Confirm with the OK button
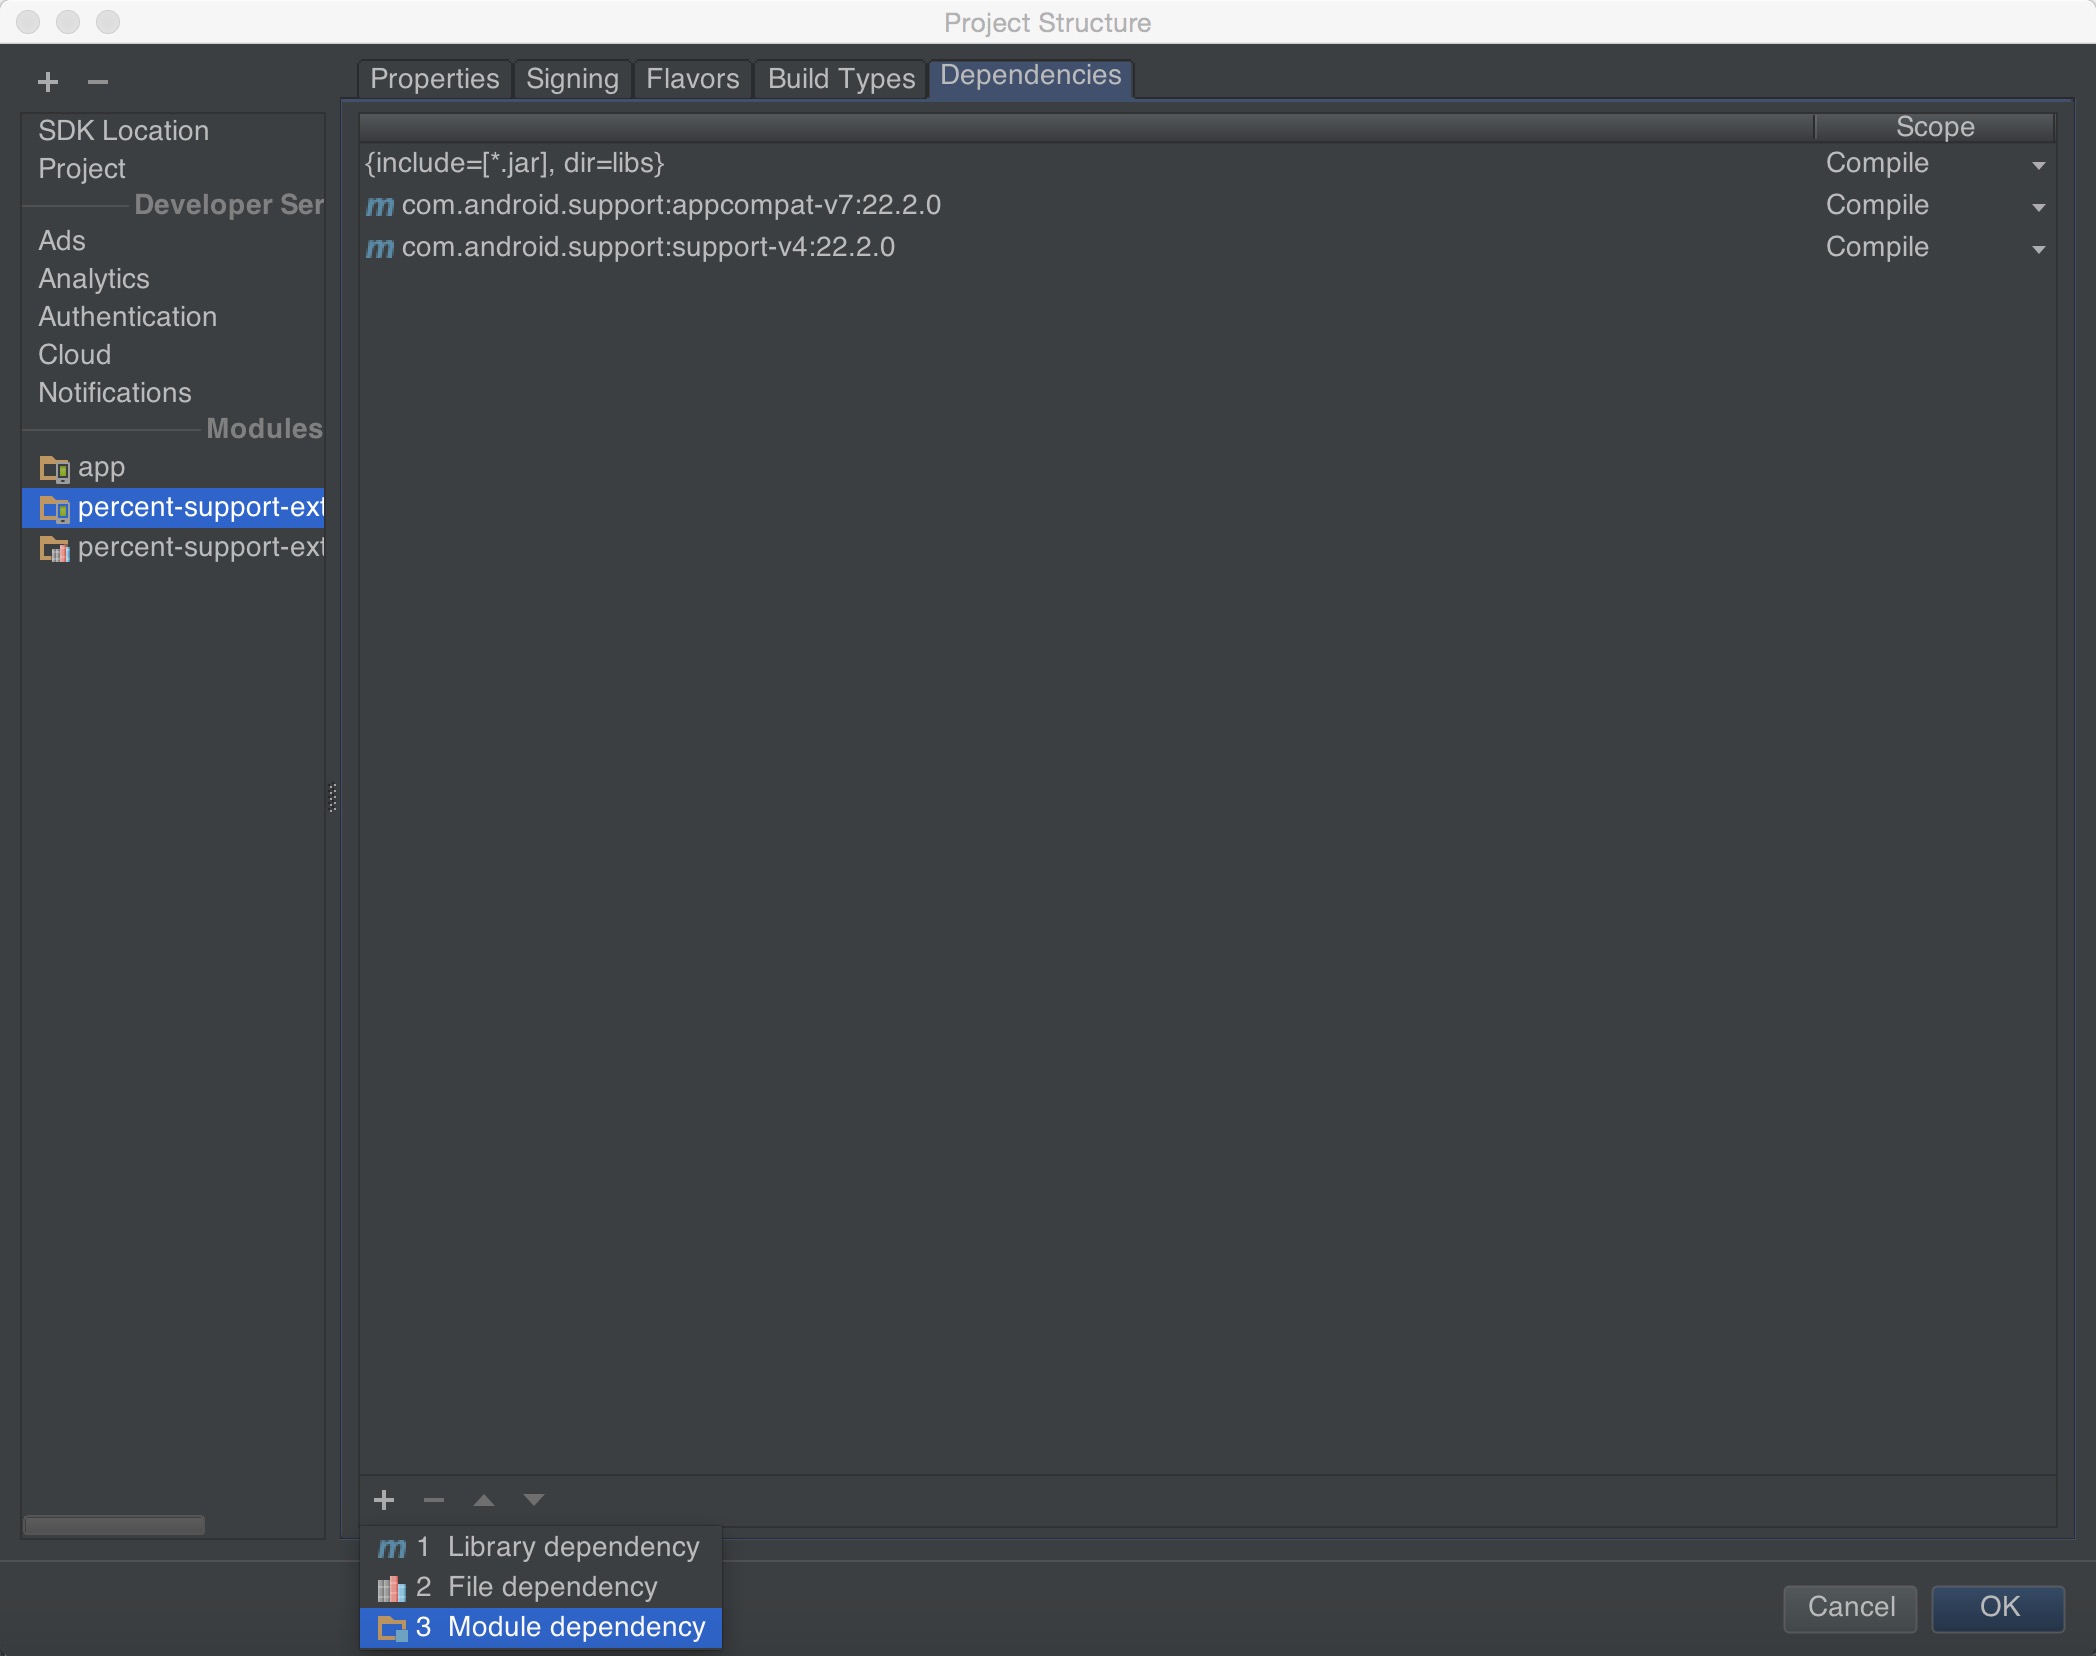 tap(1999, 1607)
